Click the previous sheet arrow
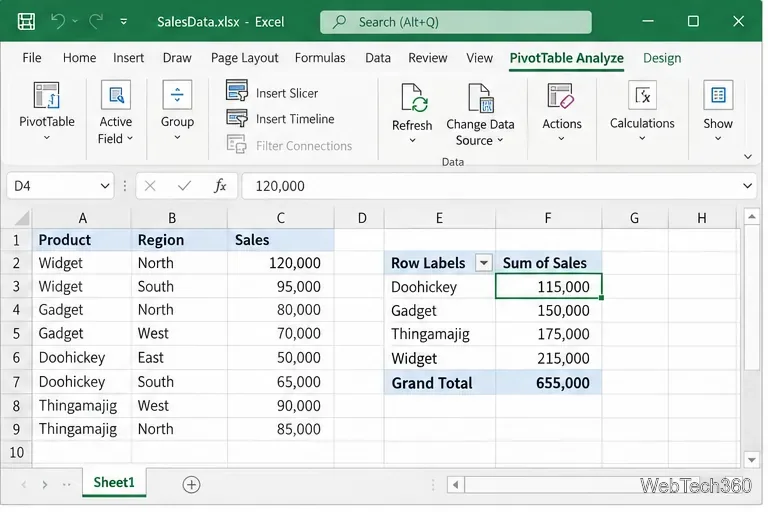The height and width of the screenshot is (512, 768). coord(24,485)
